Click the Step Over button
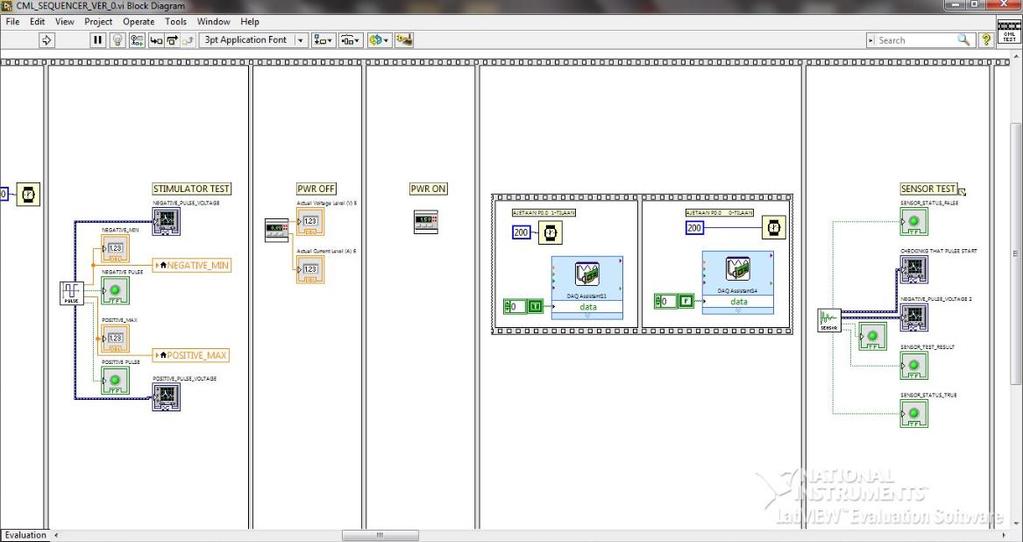 172,40
